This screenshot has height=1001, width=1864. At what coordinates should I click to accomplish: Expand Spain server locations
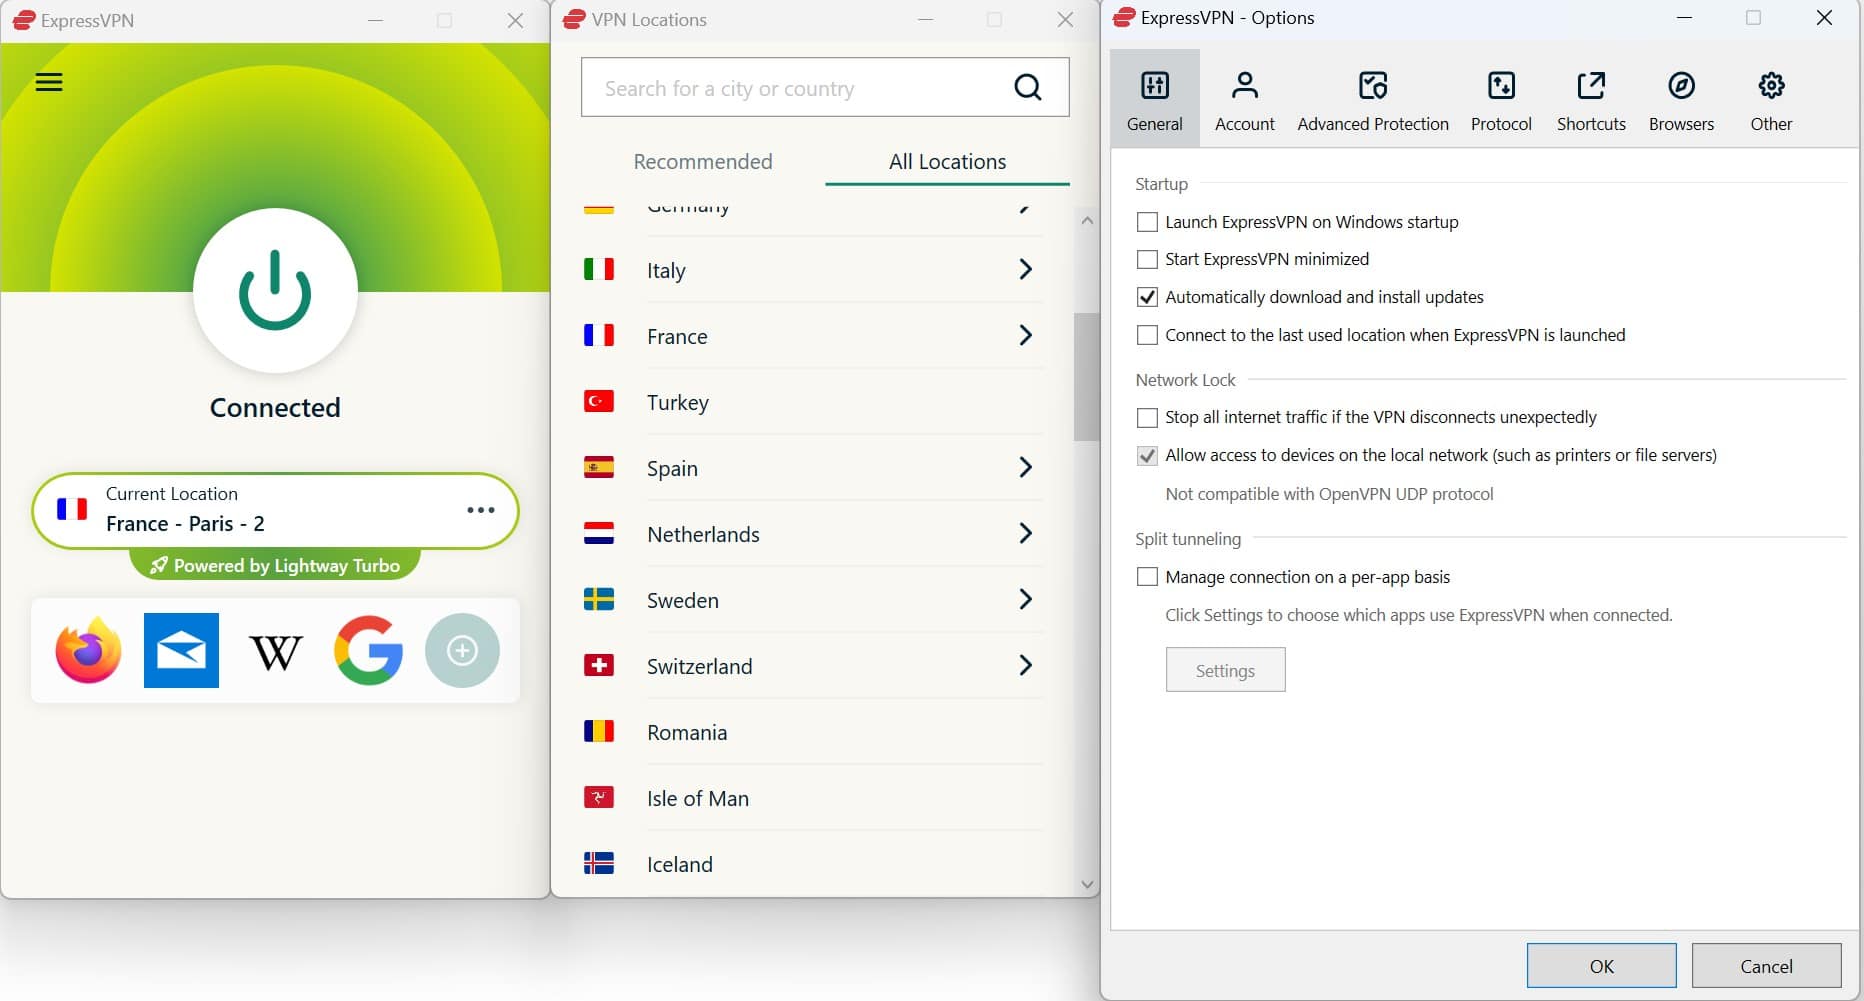1025,467
